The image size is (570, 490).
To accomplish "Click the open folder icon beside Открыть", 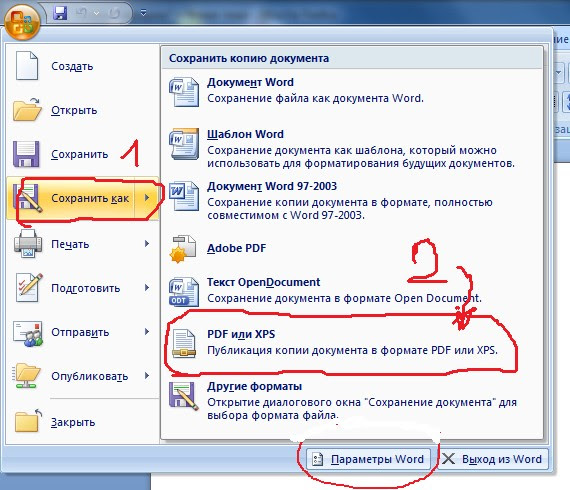I will point(27,109).
